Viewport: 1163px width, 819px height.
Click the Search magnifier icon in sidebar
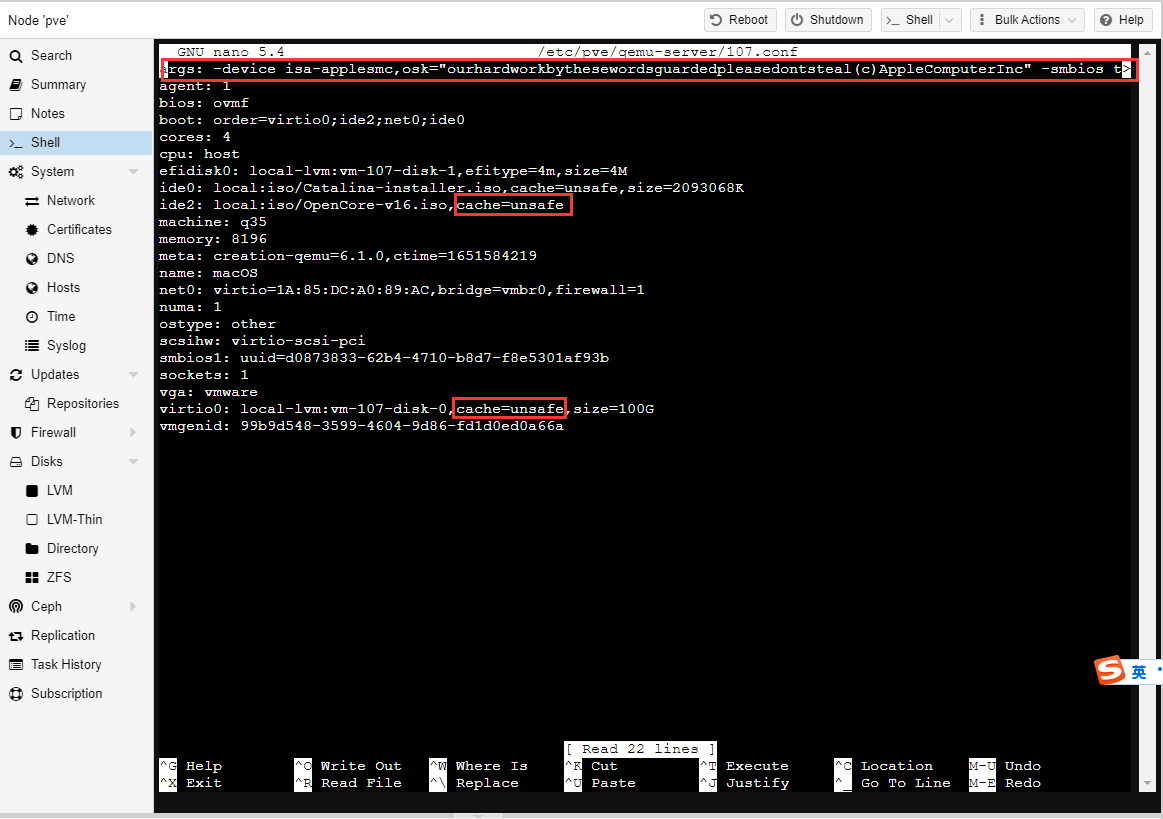point(15,56)
